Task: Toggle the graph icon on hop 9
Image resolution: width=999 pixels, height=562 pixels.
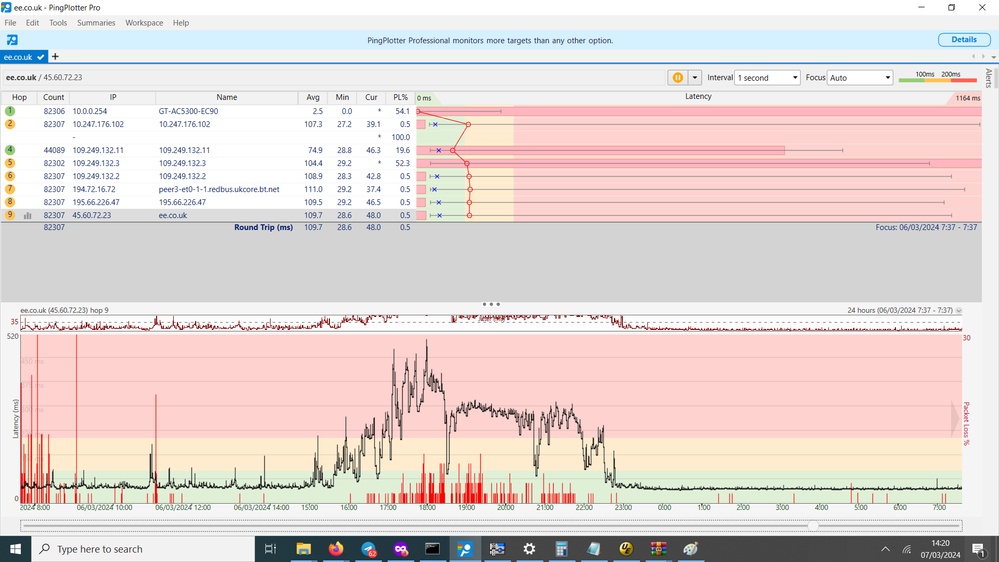Action: (28, 215)
